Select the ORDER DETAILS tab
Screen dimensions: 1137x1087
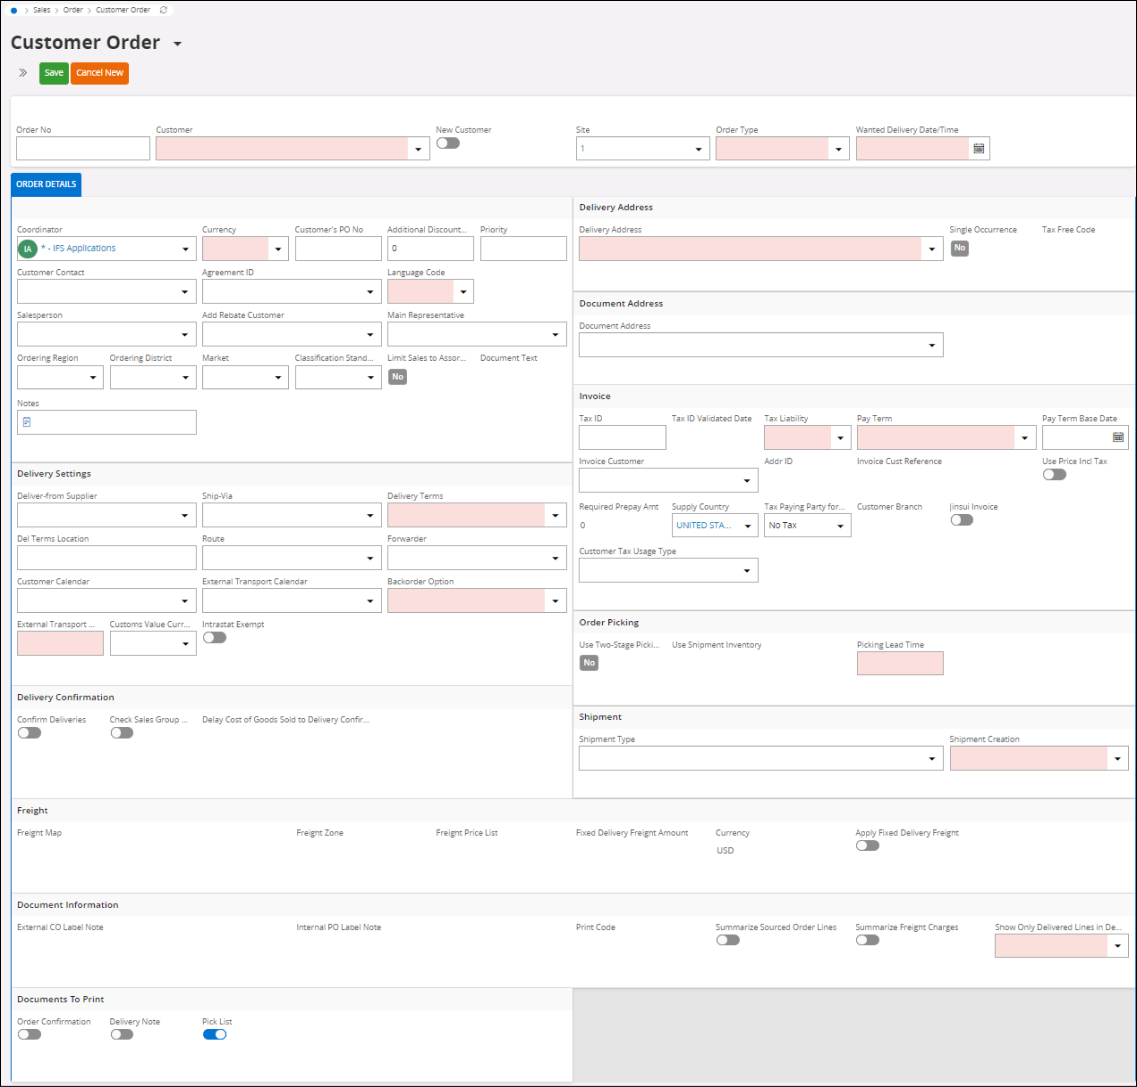tap(46, 185)
